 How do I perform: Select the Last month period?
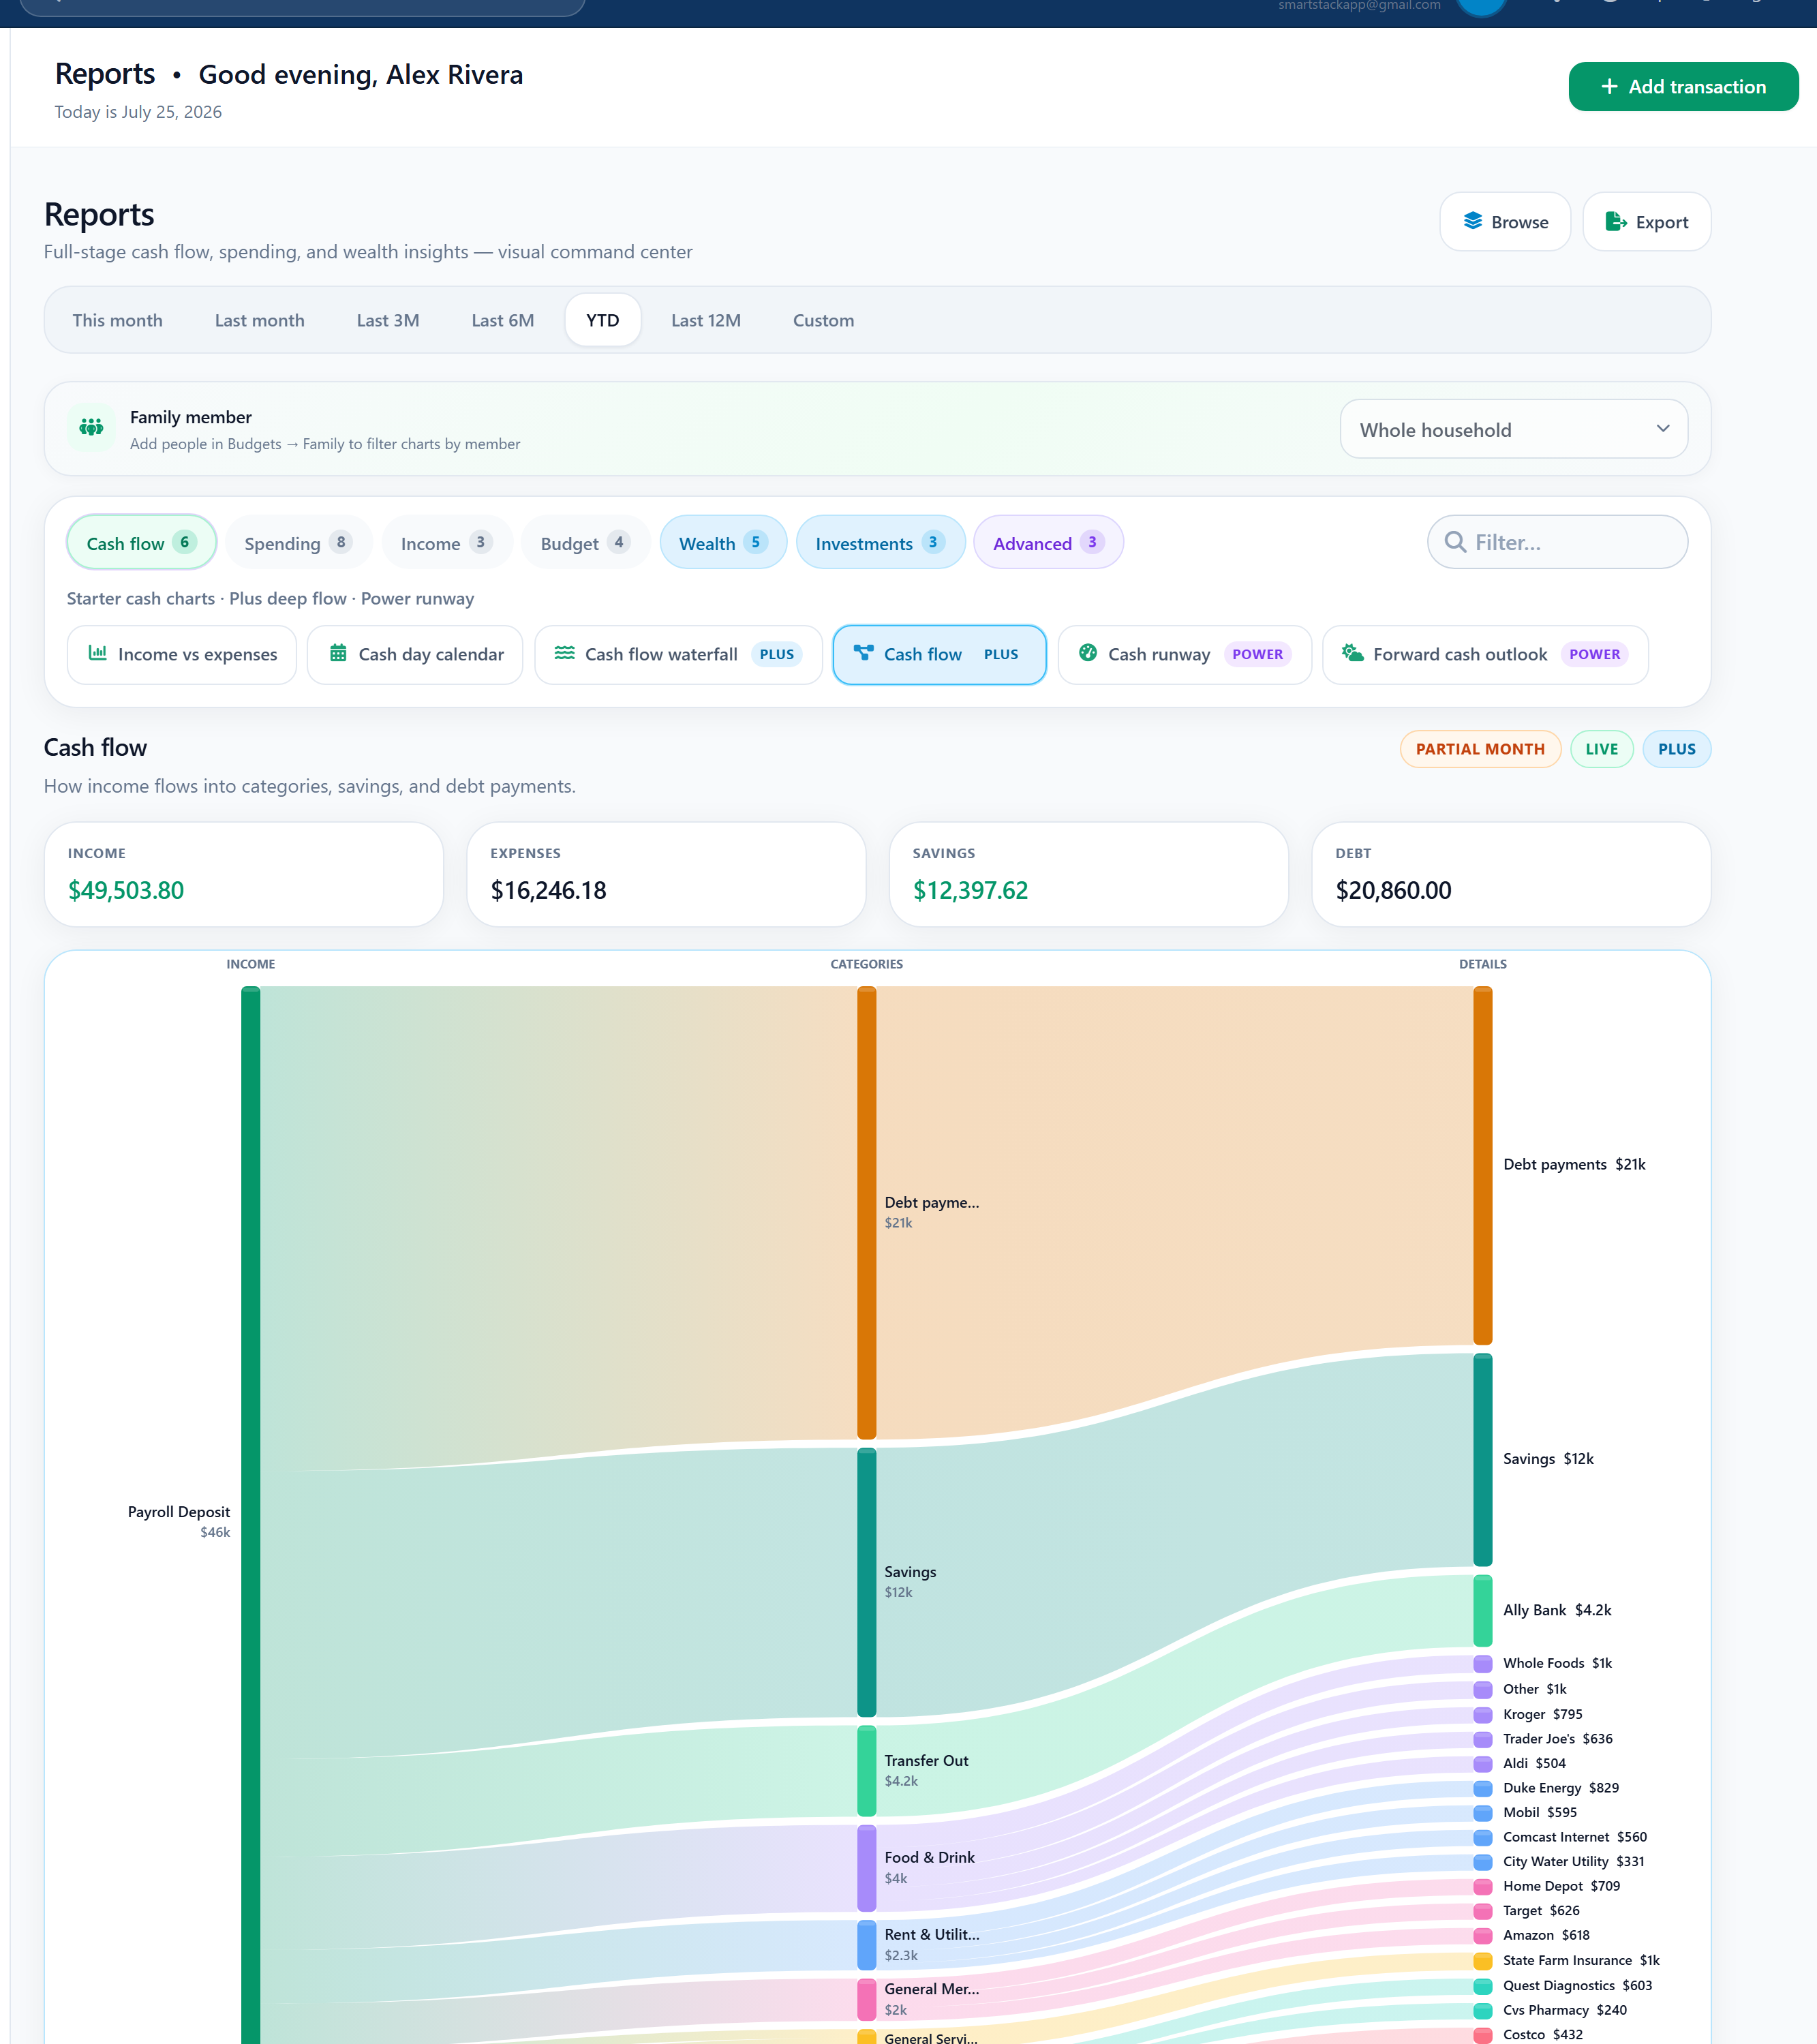pyautogui.click(x=259, y=320)
